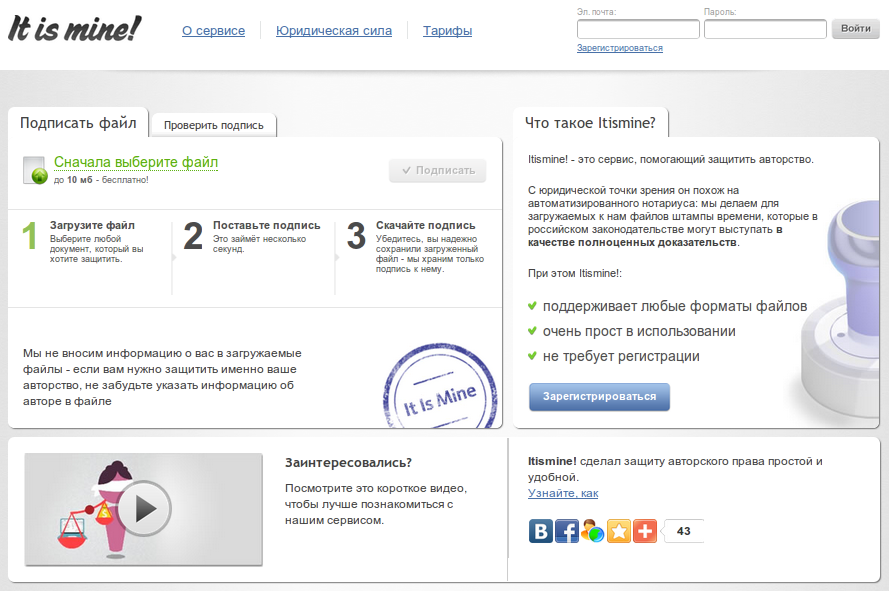Click Сначала выберите файл link
This screenshot has width=889, height=591.
136,162
